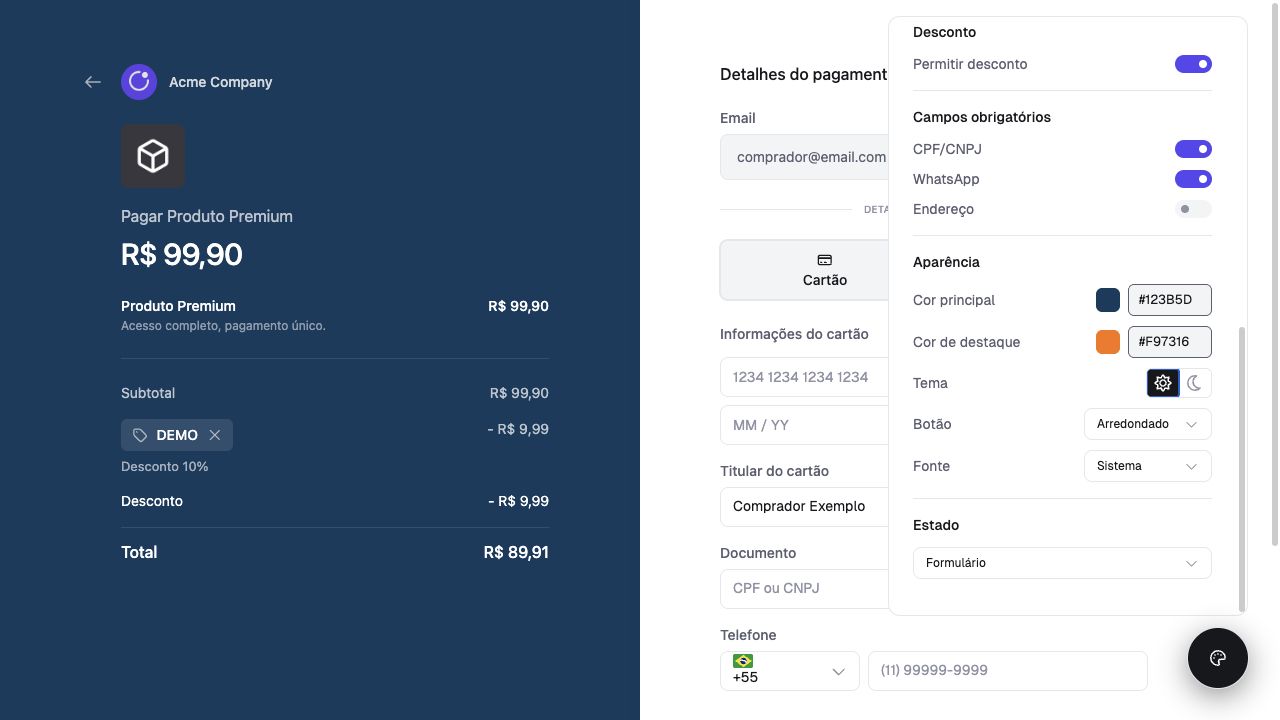
Task: Select the Cartão payment tab
Action: point(804,270)
